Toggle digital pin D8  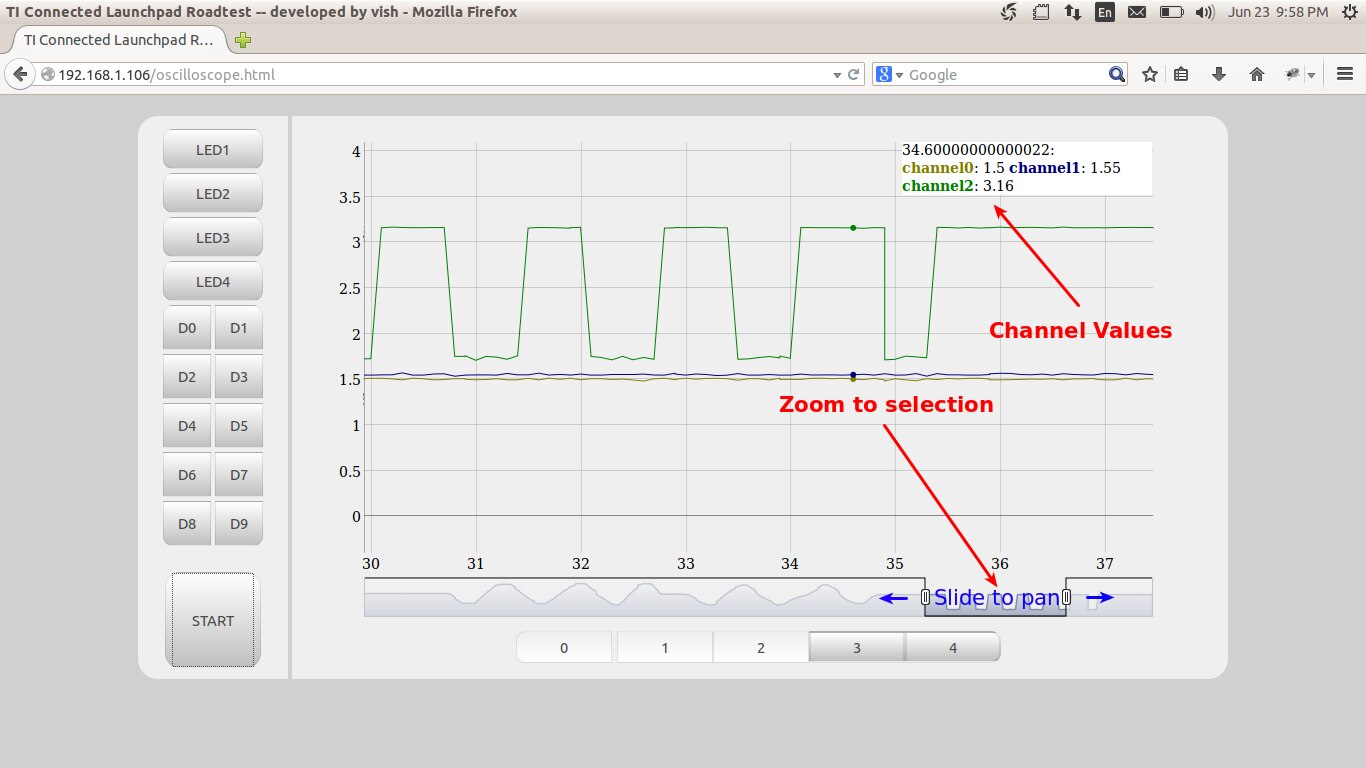tap(187, 524)
